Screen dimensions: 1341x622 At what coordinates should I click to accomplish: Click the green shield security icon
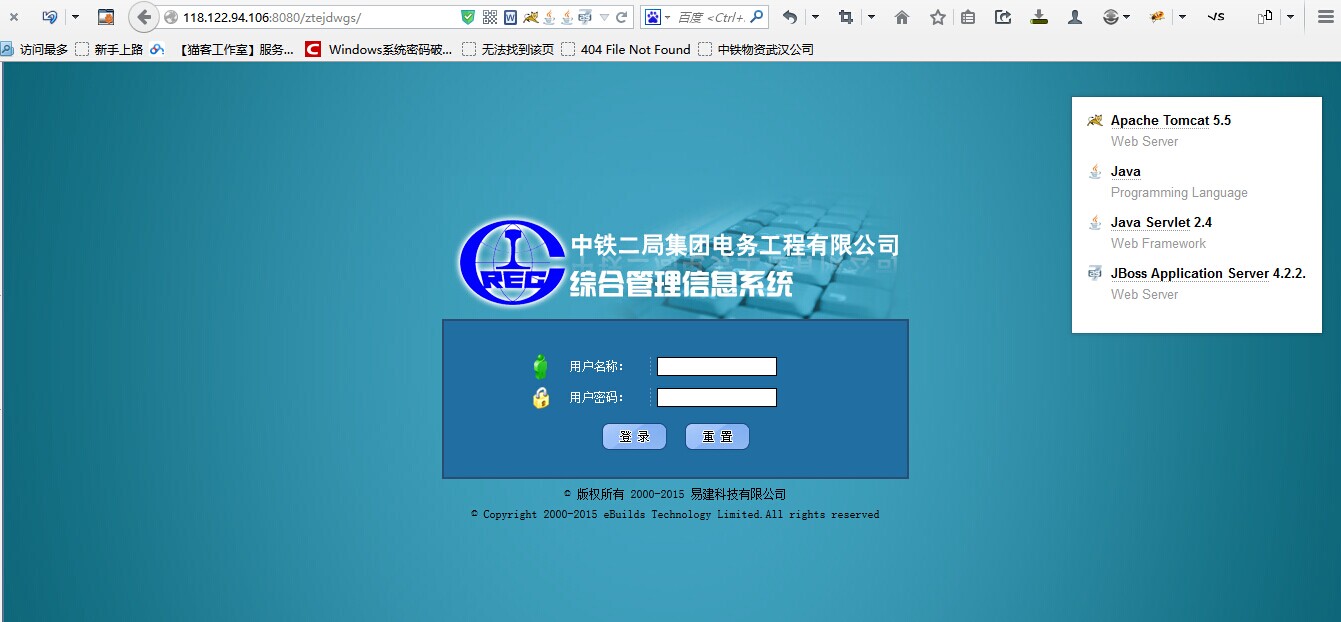(468, 17)
